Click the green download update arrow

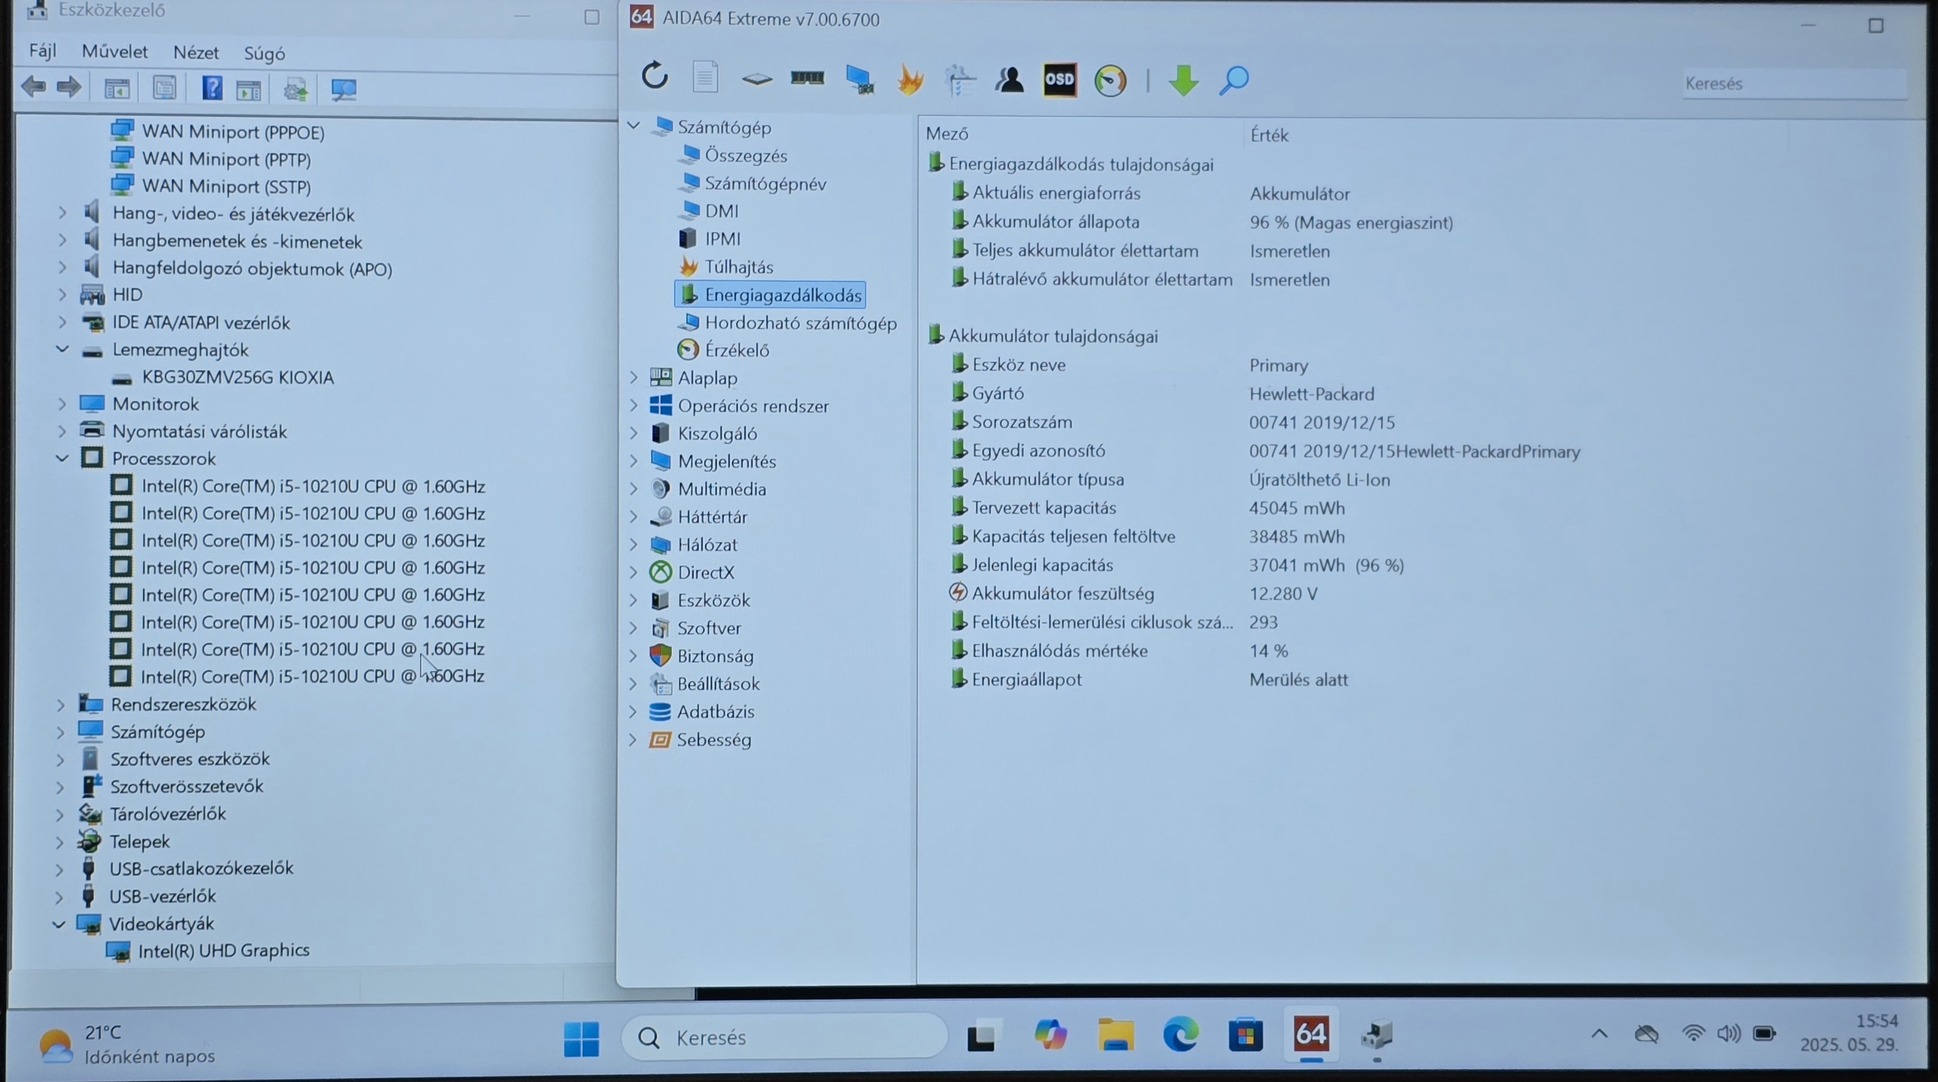(x=1183, y=80)
